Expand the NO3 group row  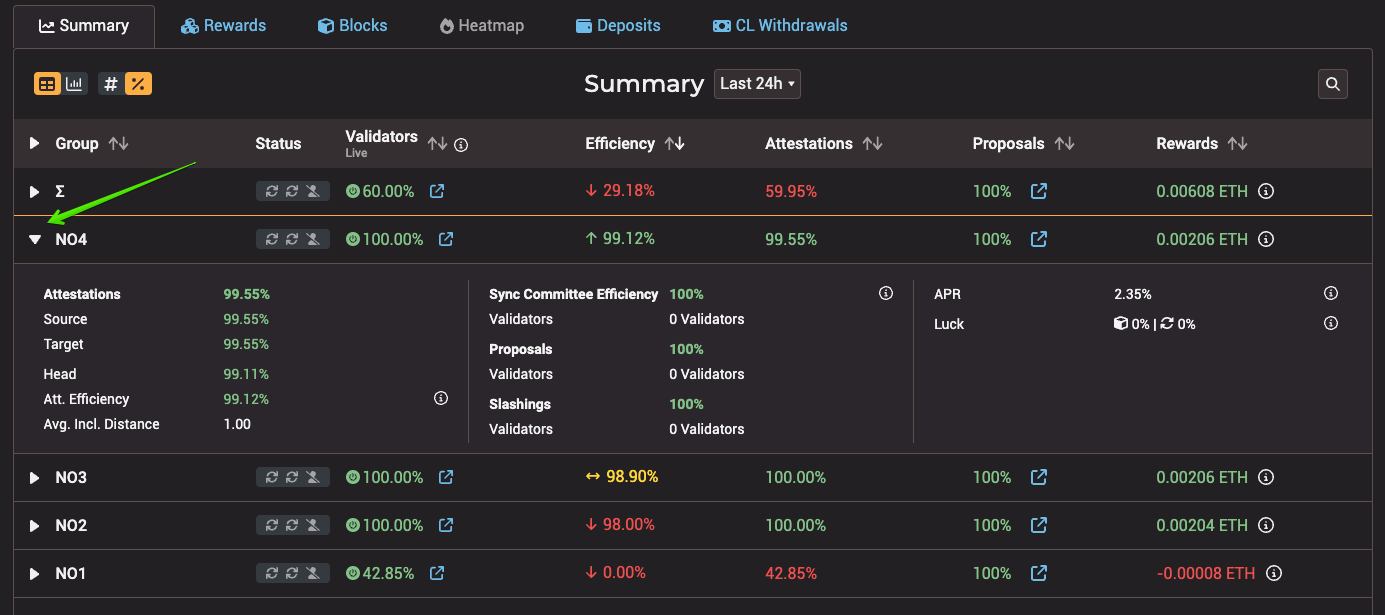coord(35,478)
